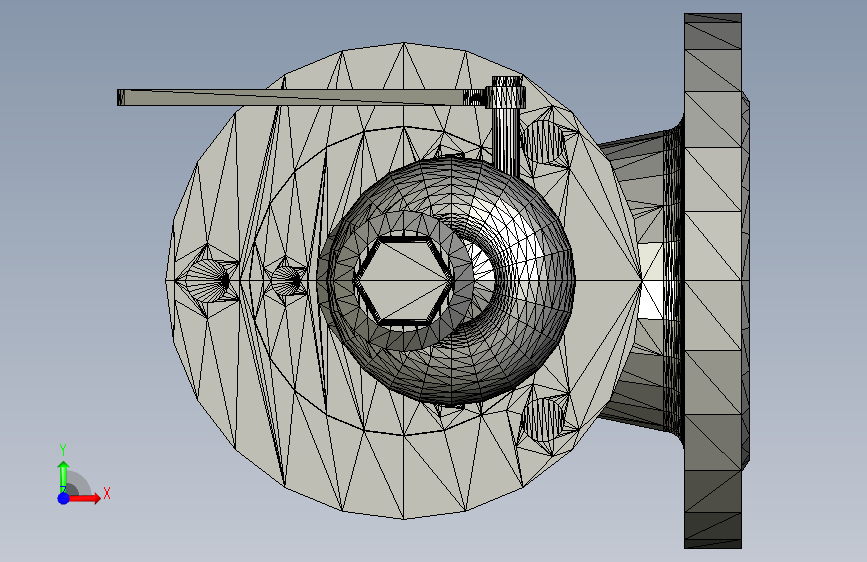Select the hexagonal socket in the ball

pos(402,280)
